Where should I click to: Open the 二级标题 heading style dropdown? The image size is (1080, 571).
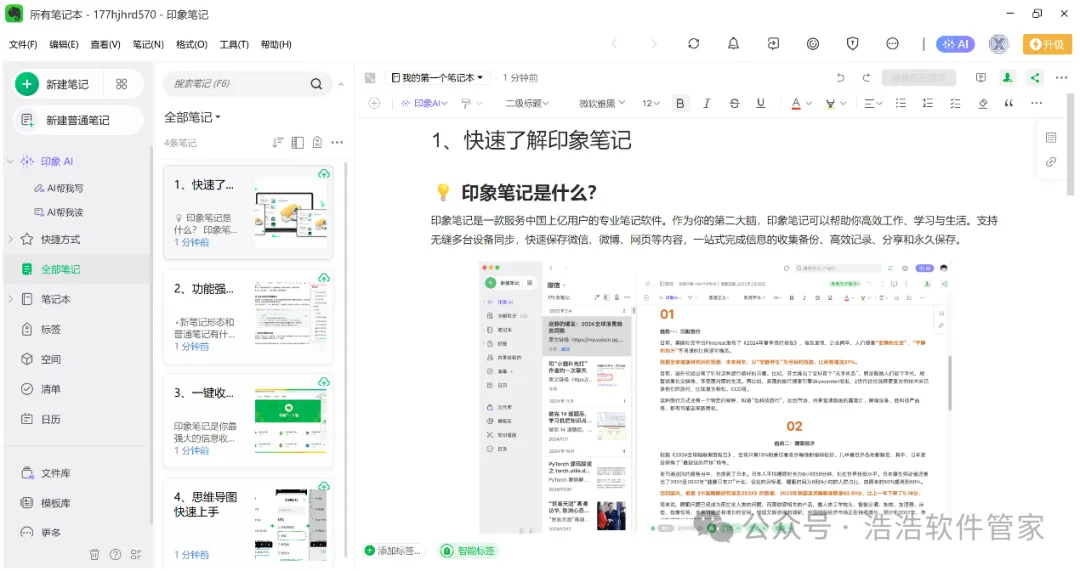527,103
